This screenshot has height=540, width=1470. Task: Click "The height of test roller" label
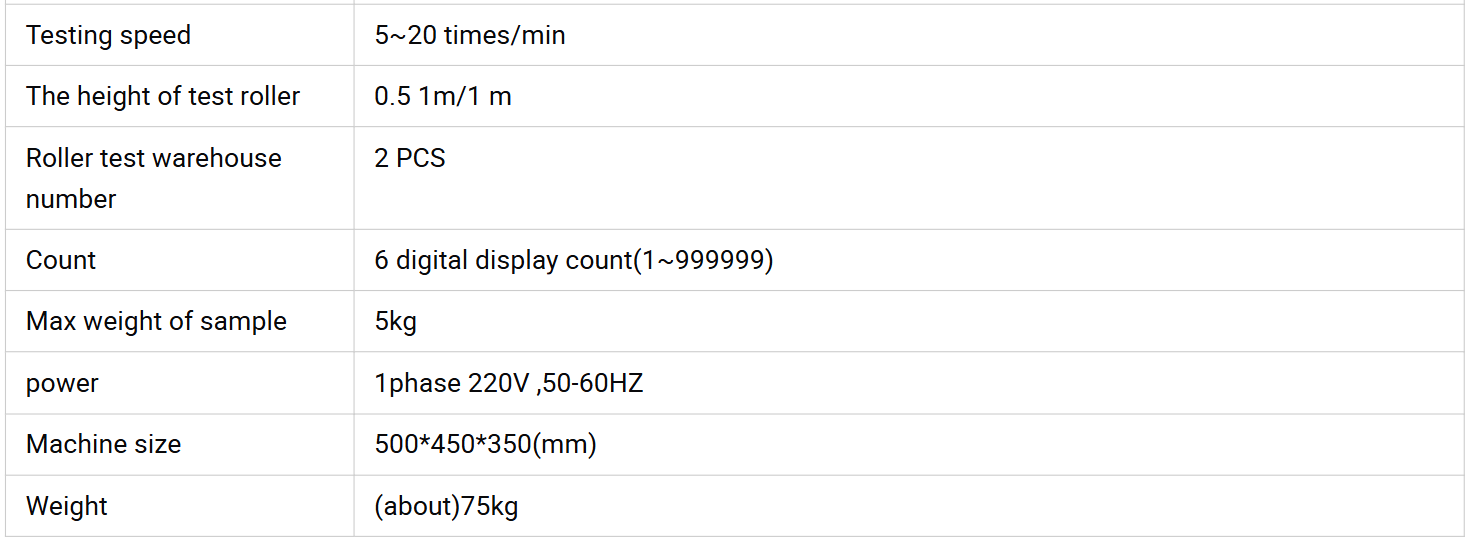tap(163, 97)
